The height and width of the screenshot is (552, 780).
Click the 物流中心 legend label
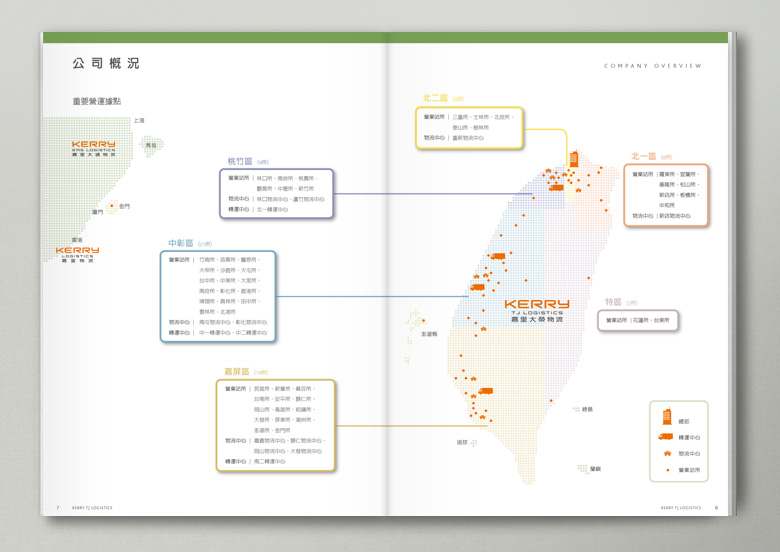(x=689, y=454)
